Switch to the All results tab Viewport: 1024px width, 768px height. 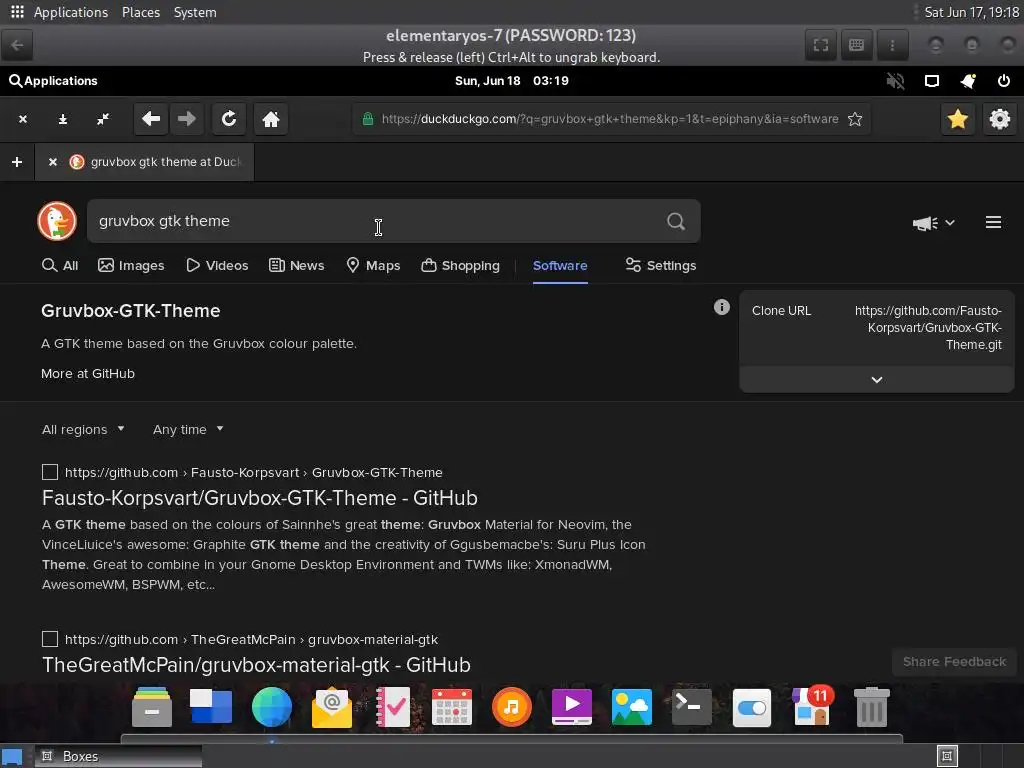(x=60, y=265)
